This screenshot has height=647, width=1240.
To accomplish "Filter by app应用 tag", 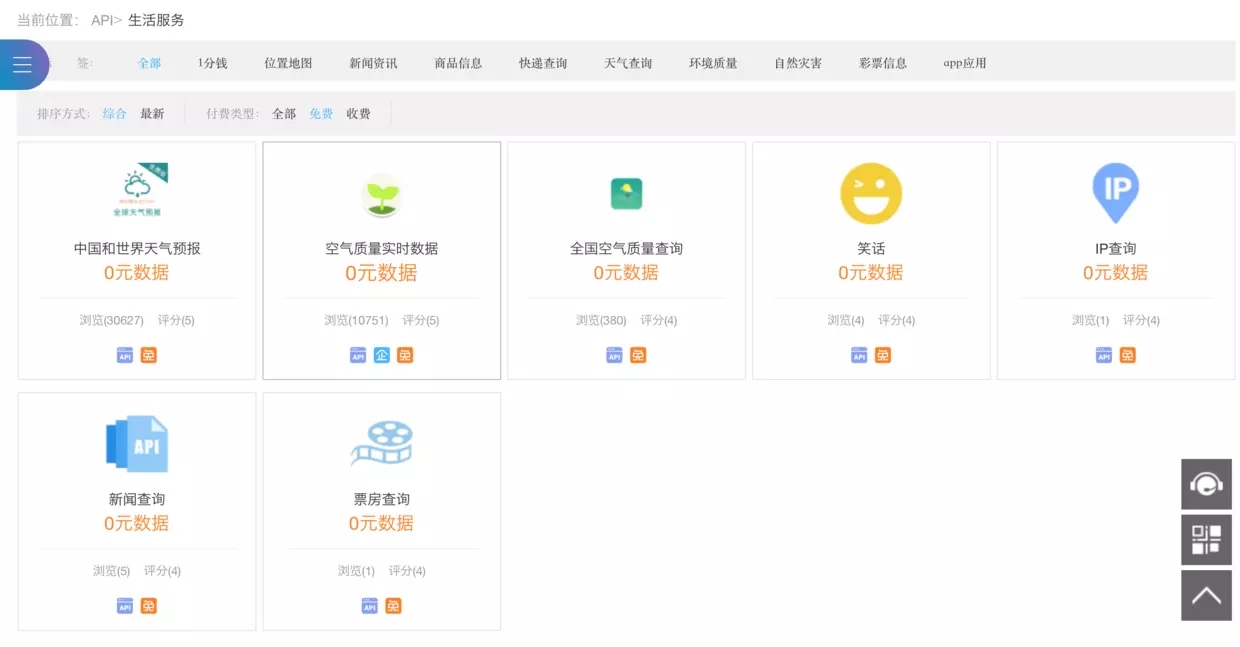I will click(965, 63).
